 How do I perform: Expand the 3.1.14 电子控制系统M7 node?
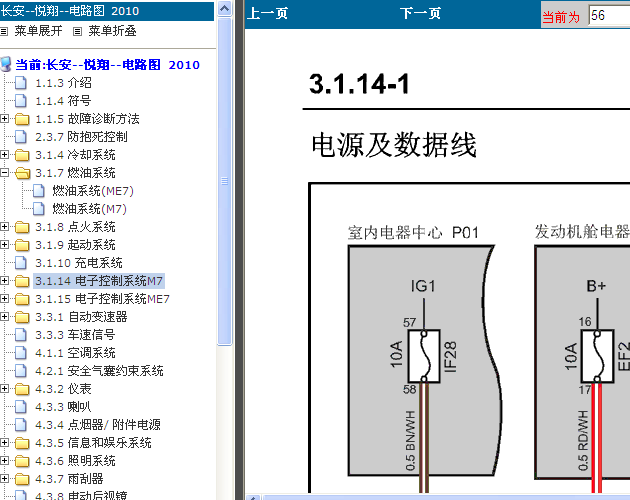click(x=4, y=281)
